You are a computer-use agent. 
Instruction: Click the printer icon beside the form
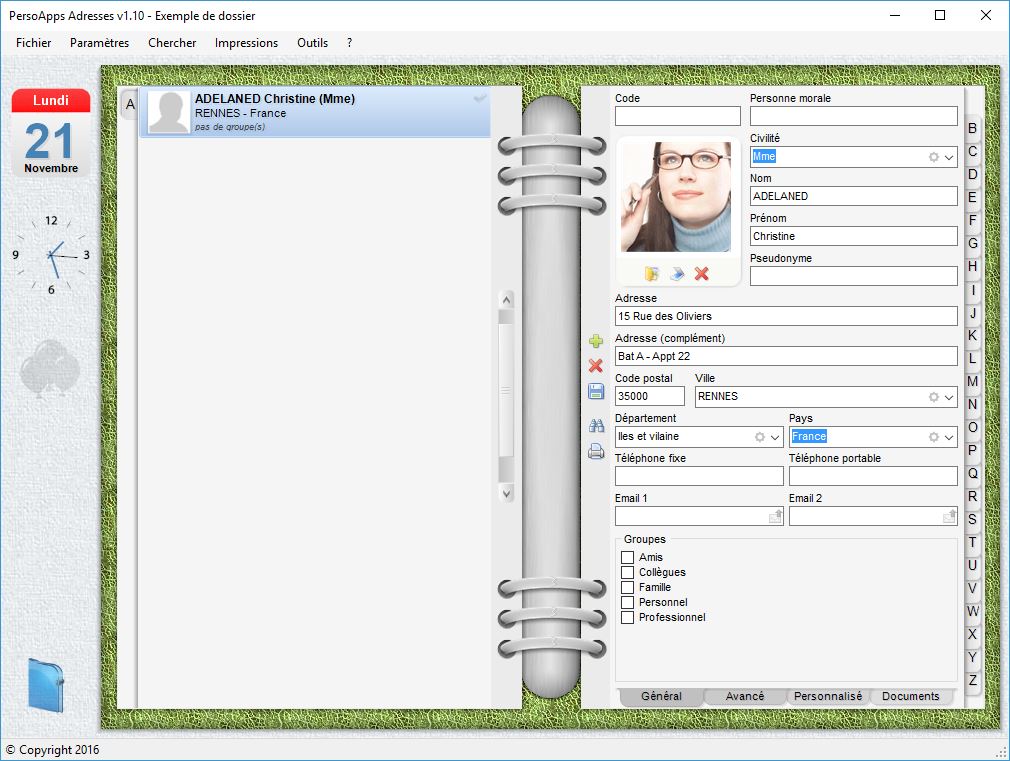point(596,452)
